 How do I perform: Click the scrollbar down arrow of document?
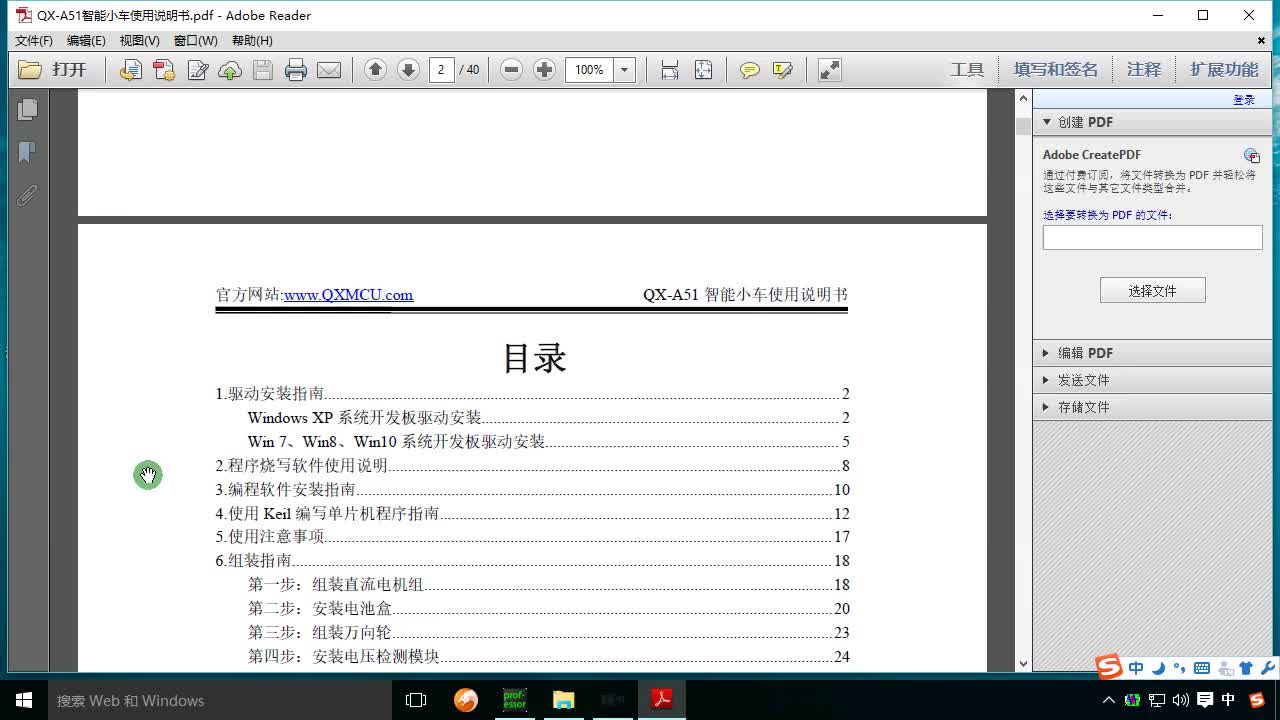coord(1023,663)
